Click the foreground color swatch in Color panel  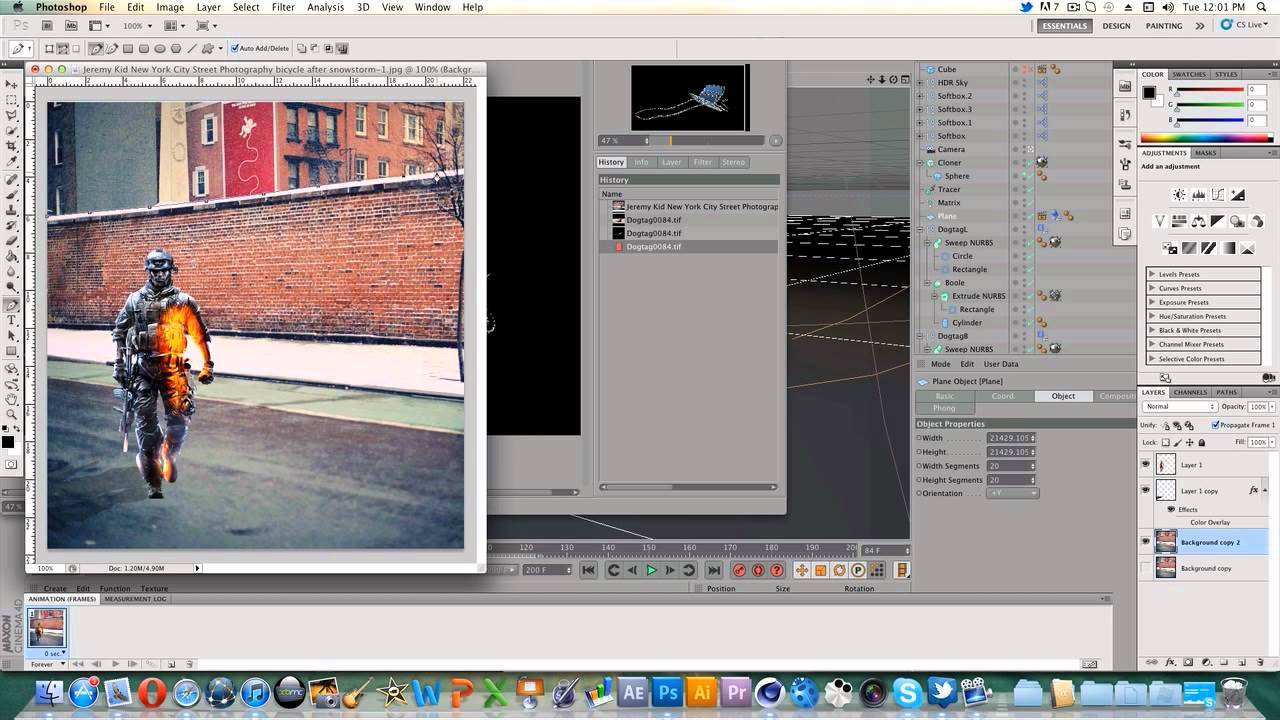click(x=1149, y=93)
